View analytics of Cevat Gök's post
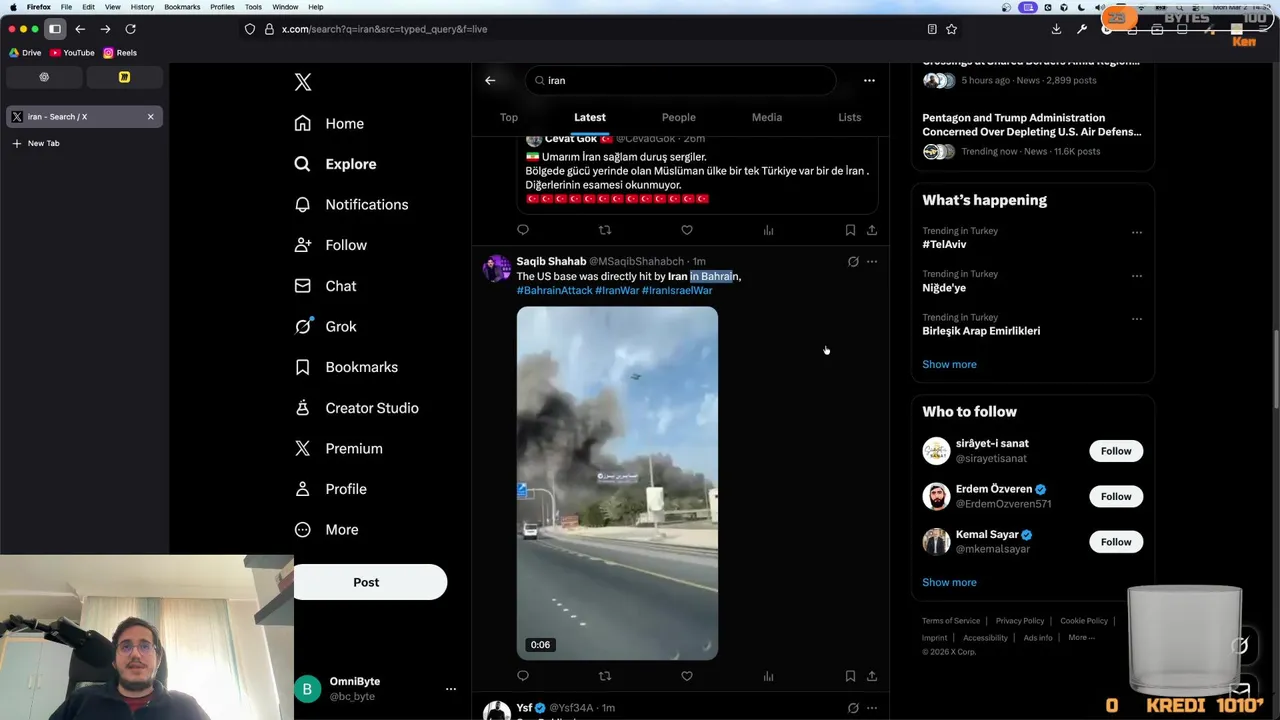The height and width of the screenshot is (720, 1280). 768,230
